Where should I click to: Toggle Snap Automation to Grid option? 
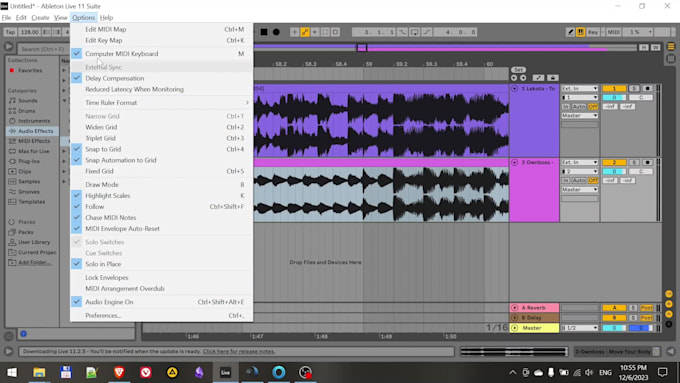tap(161, 160)
